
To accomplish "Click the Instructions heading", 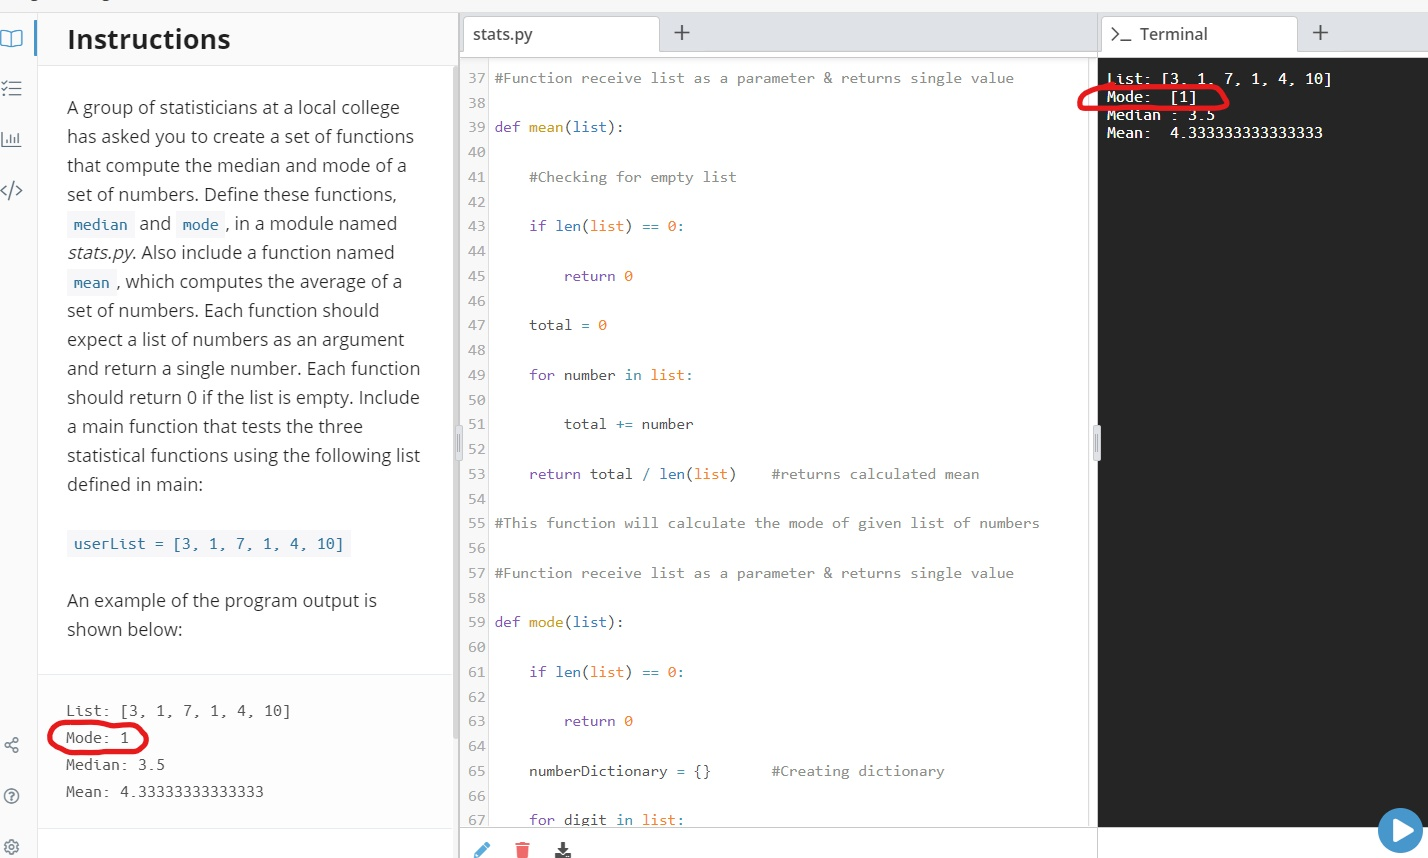I will tap(149, 39).
